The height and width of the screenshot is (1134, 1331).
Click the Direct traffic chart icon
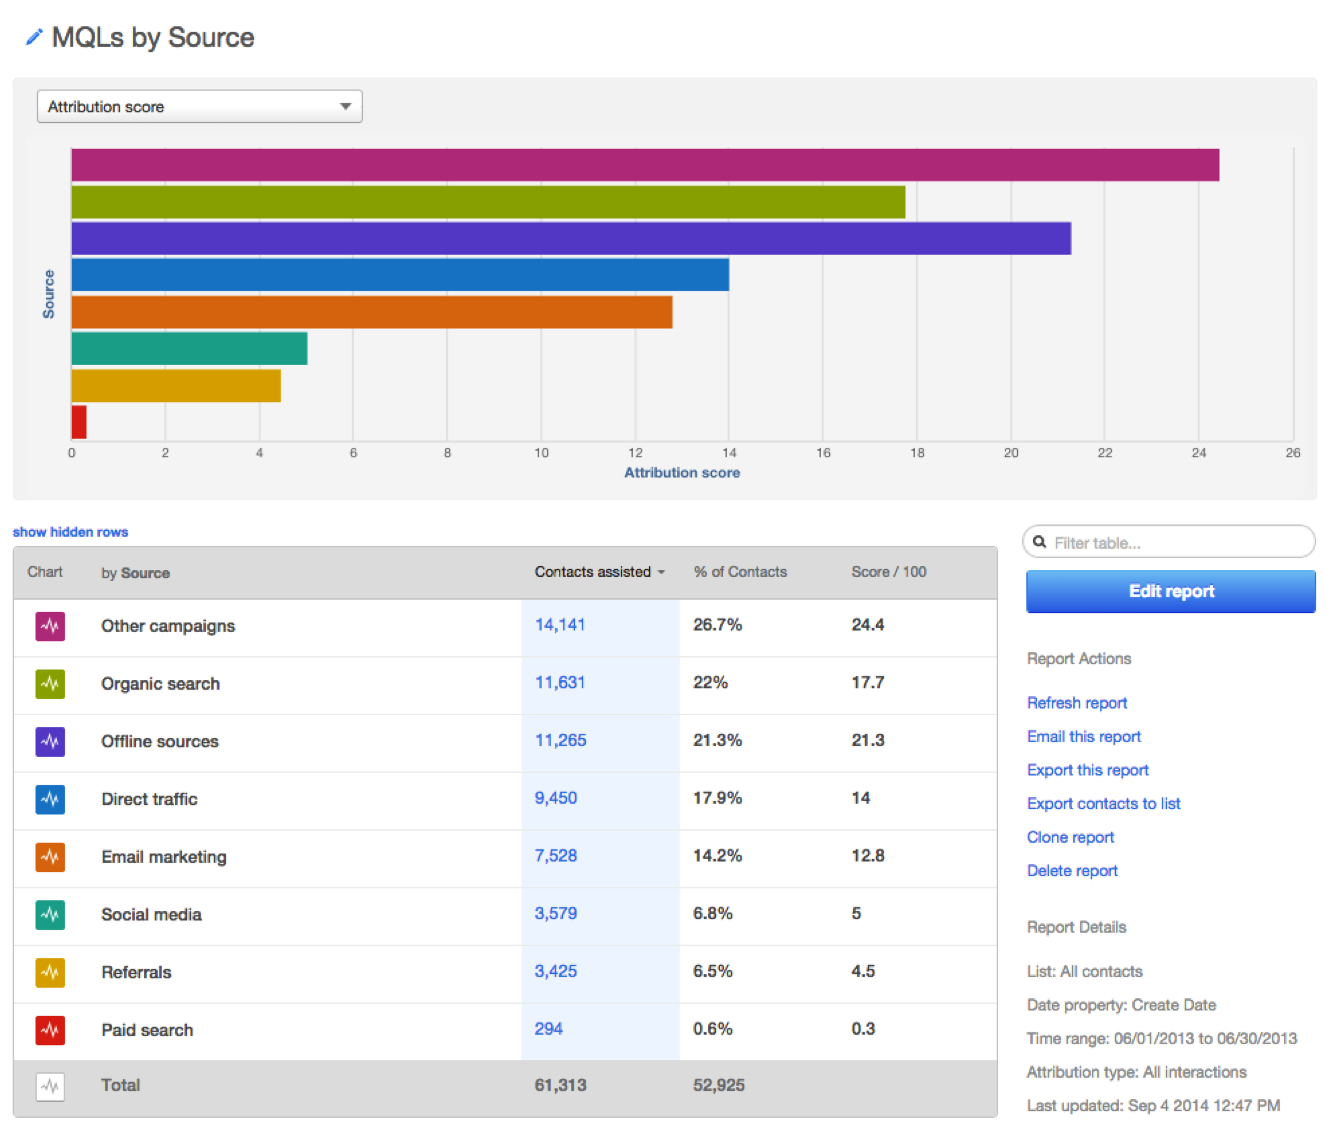click(x=50, y=799)
